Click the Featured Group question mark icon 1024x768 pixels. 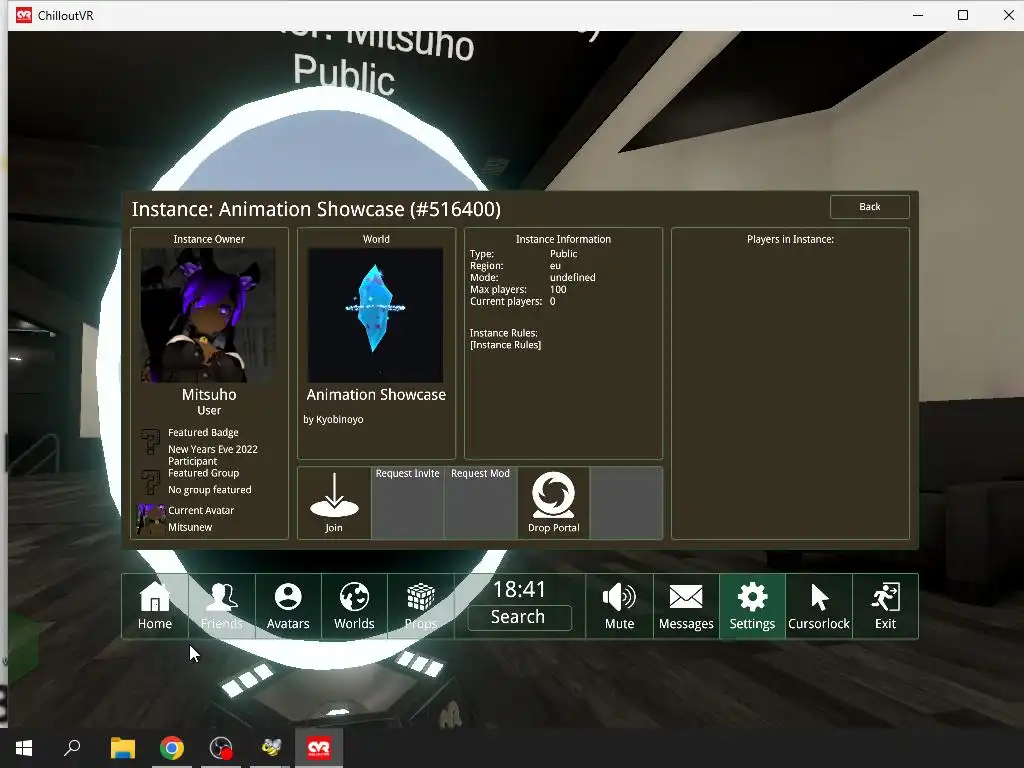click(151, 482)
